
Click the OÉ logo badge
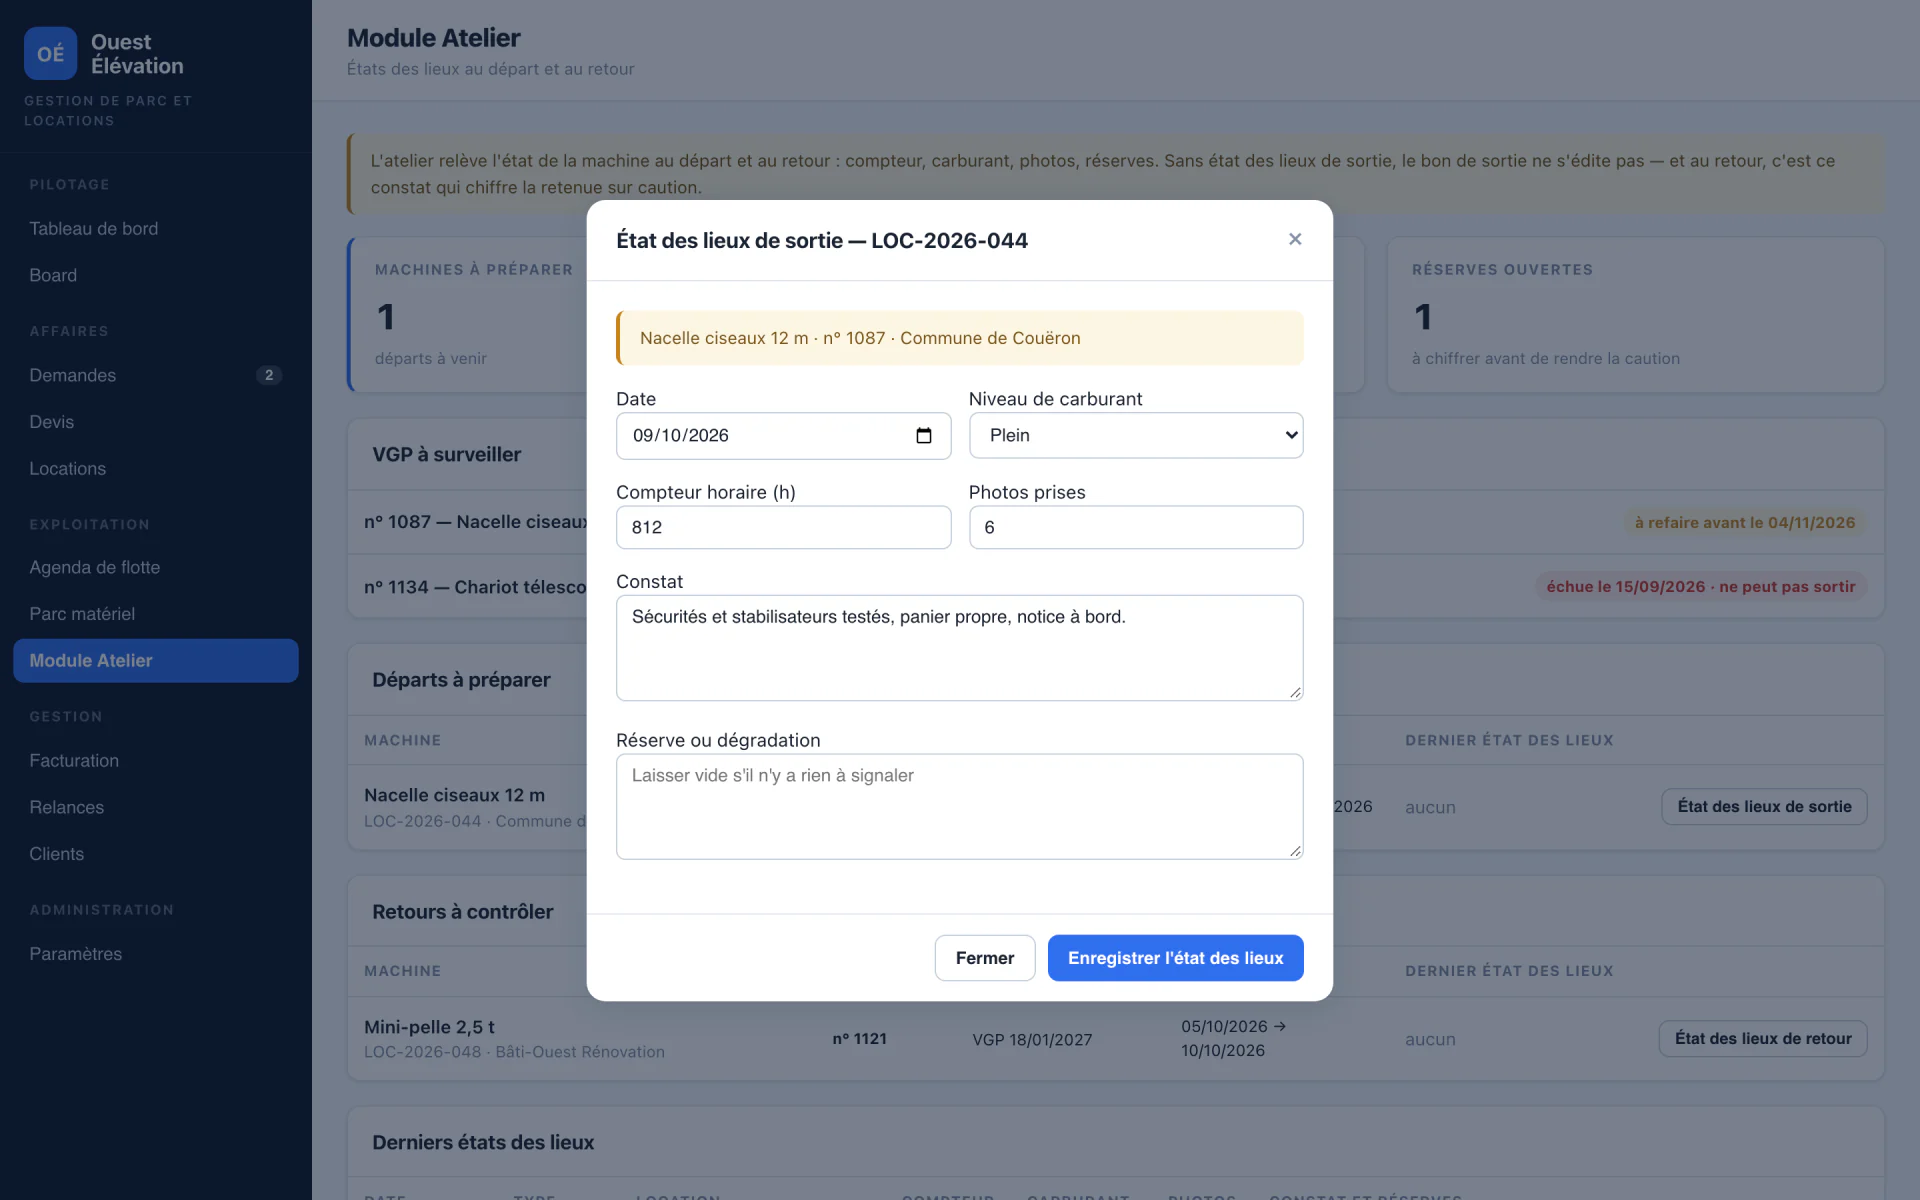50,54
